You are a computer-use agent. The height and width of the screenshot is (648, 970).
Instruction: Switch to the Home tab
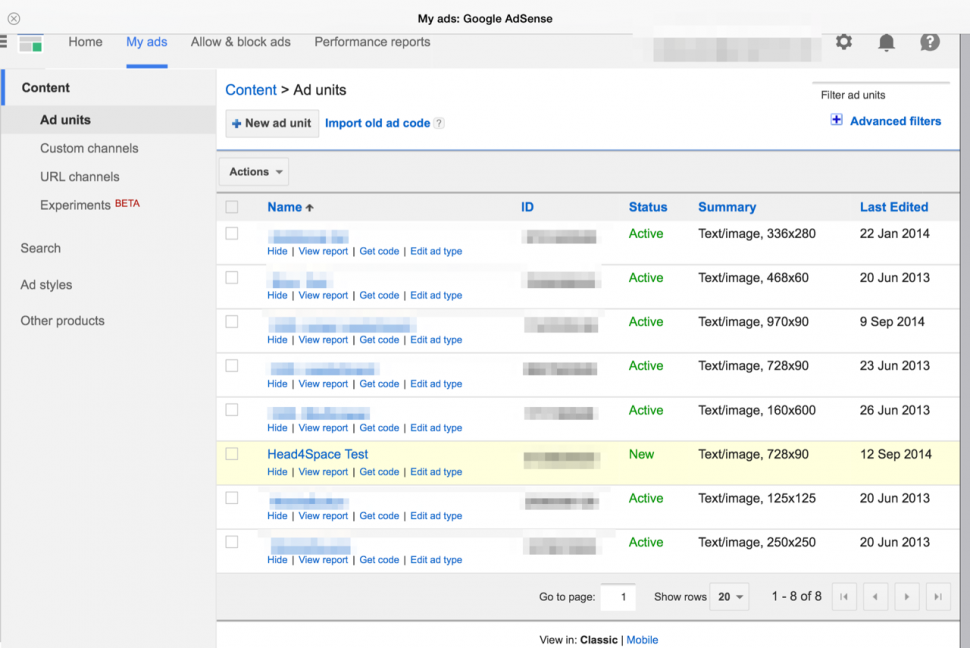85,42
